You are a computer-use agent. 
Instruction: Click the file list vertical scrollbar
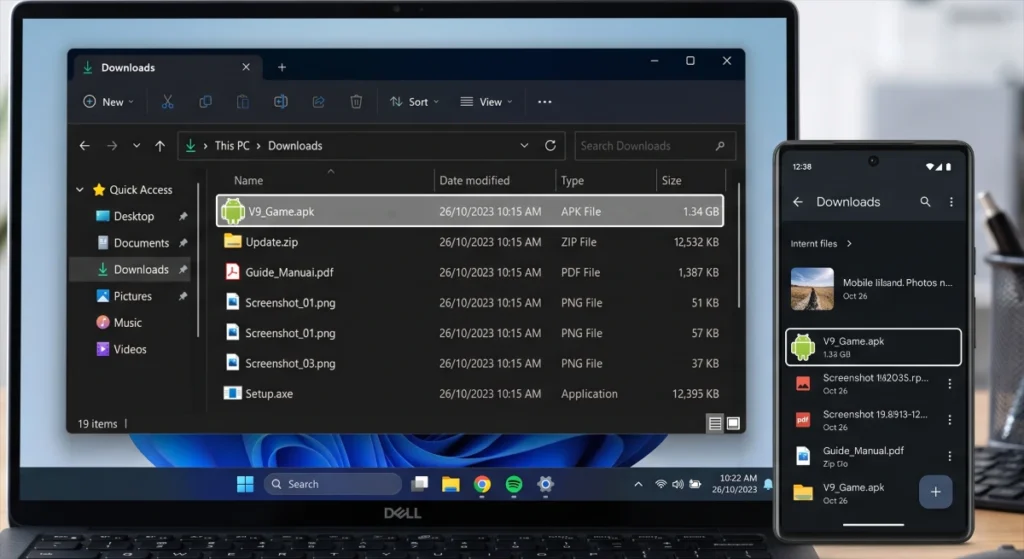point(739,245)
